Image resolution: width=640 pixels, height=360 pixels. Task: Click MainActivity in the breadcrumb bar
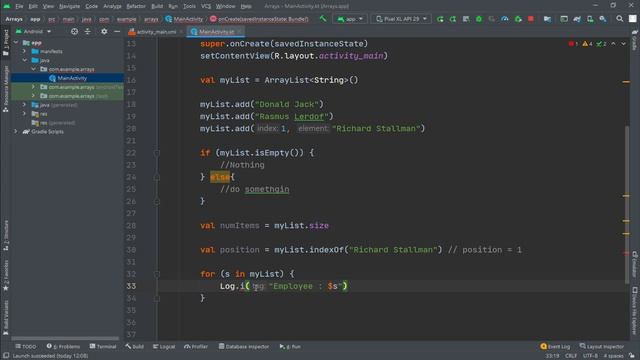184,19
